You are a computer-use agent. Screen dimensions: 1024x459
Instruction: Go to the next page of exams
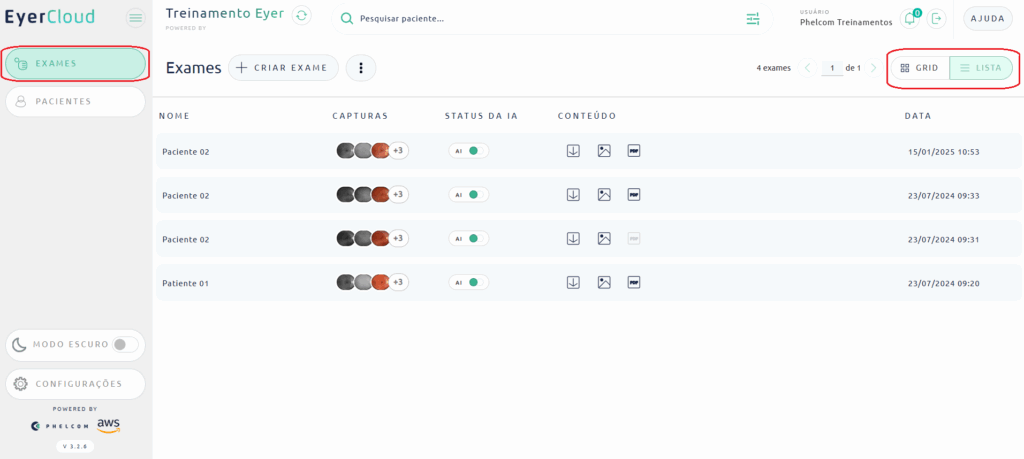coord(873,68)
